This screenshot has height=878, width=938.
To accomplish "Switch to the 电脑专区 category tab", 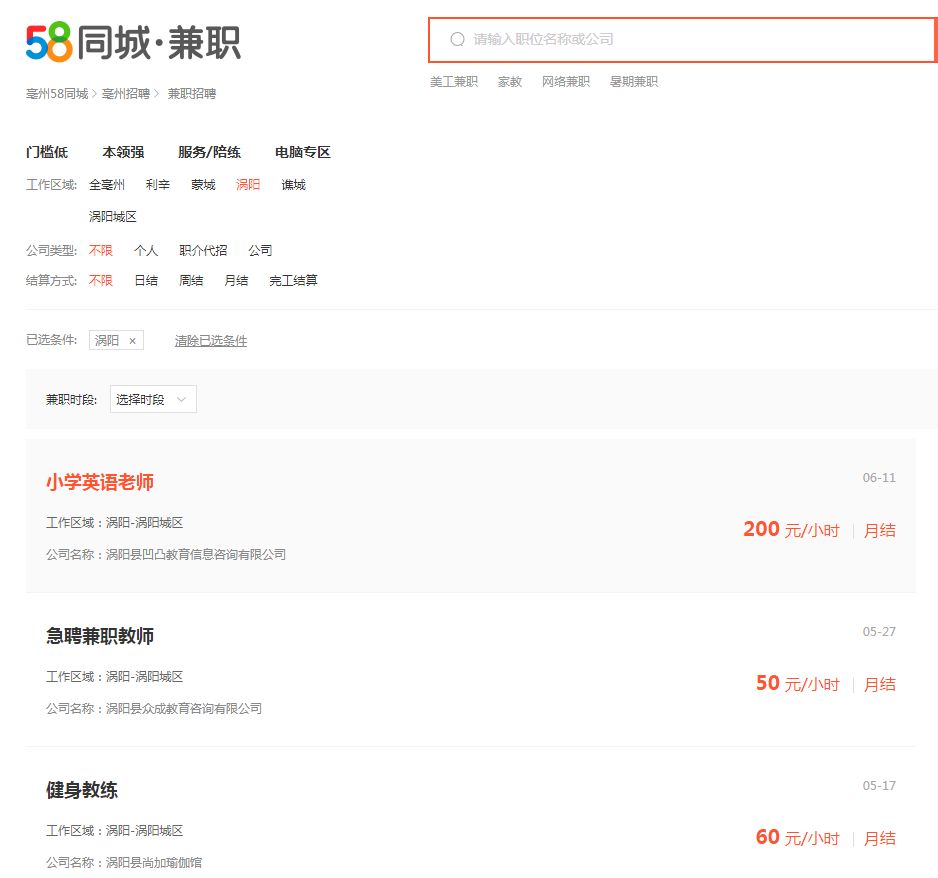I will (x=302, y=153).
